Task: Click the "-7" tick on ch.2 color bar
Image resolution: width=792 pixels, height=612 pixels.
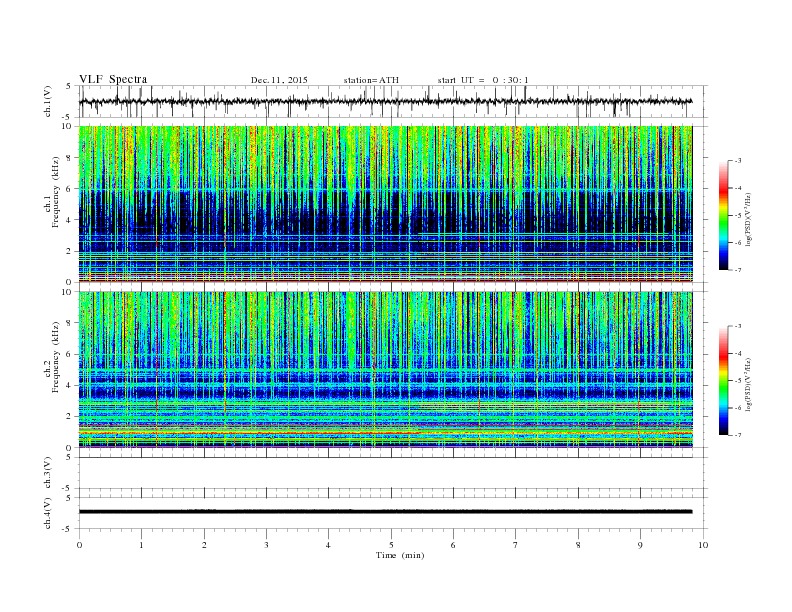Action: point(738,435)
